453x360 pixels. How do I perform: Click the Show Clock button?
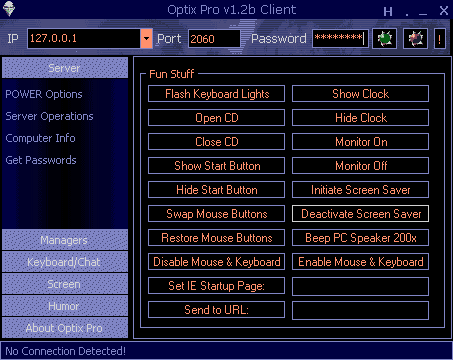pyautogui.click(x=361, y=94)
